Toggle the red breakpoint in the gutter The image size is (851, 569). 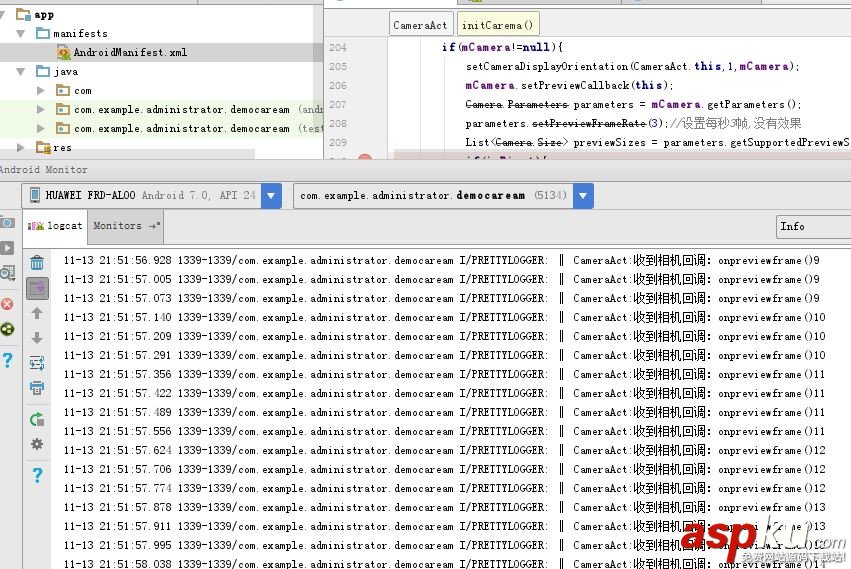[x=365, y=157]
